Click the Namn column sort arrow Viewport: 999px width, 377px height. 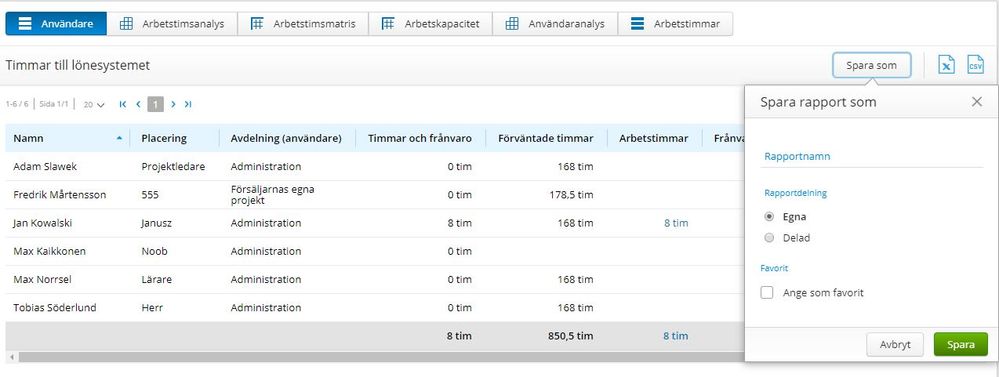119,138
